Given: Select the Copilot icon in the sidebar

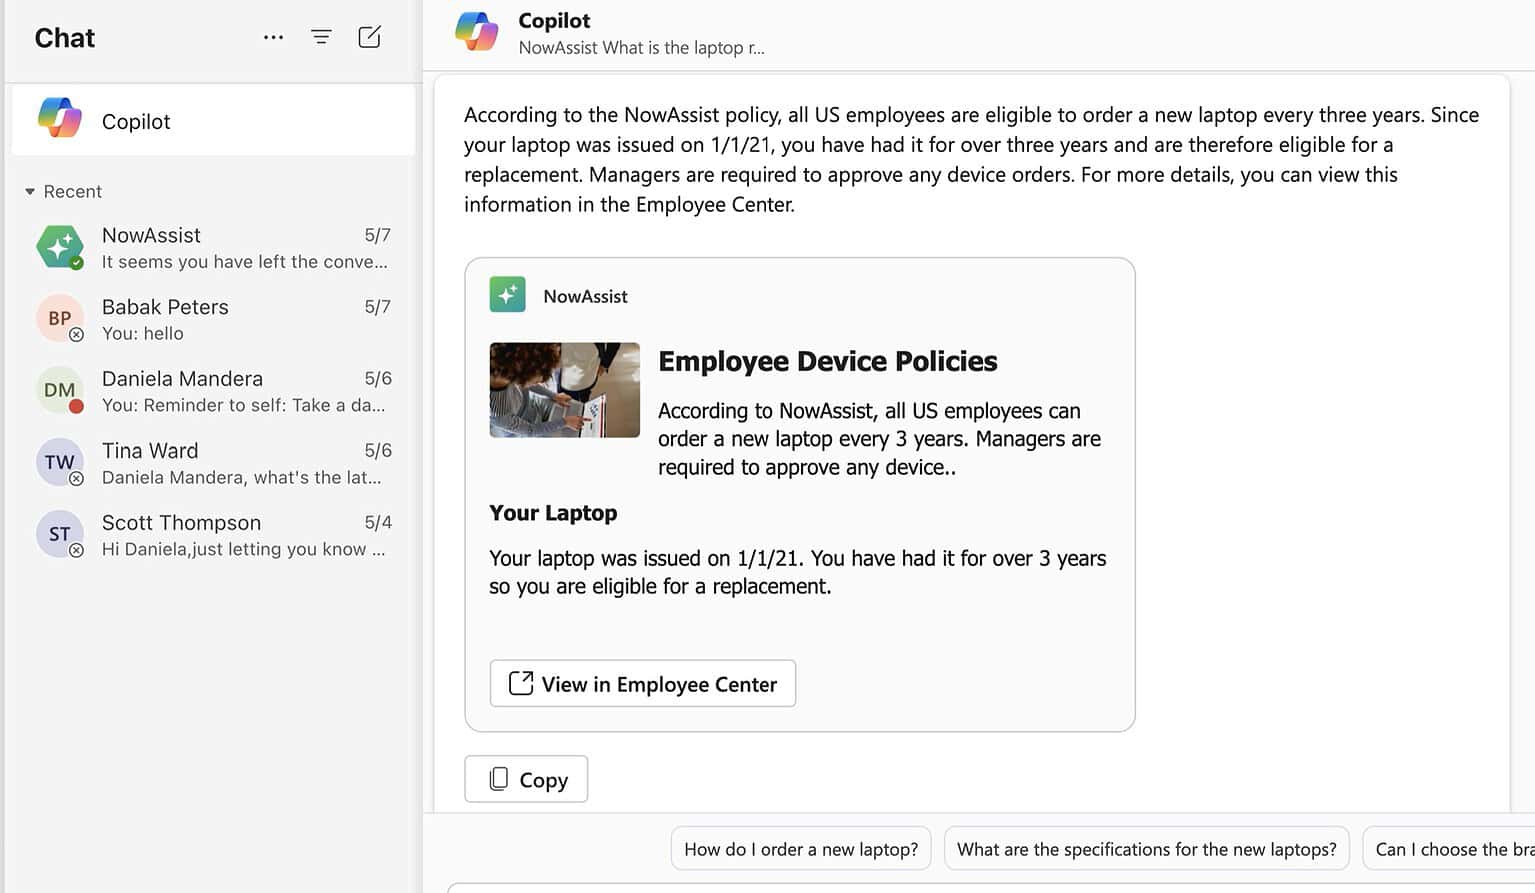Looking at the screenshot, I should tap(59, 118).
